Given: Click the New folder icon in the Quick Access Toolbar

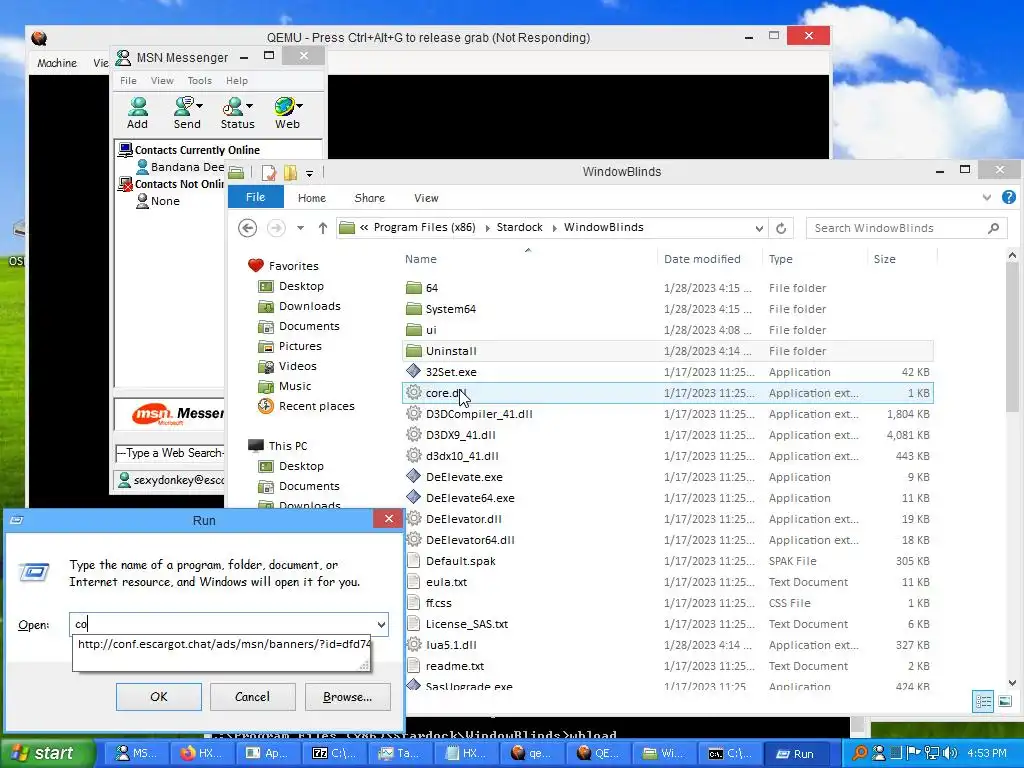Looking at the screenshot, I should [290, 173].
